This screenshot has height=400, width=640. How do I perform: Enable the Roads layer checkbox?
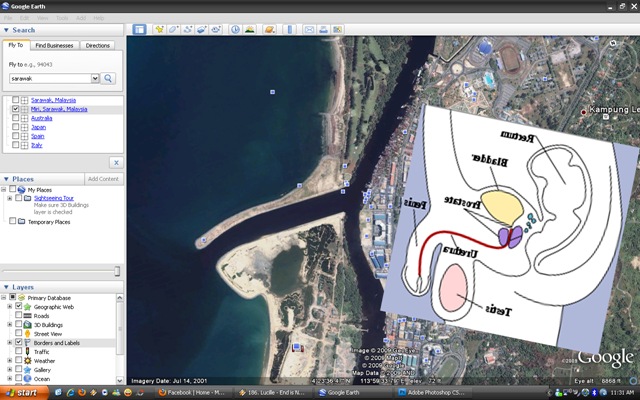pos(18,315)
